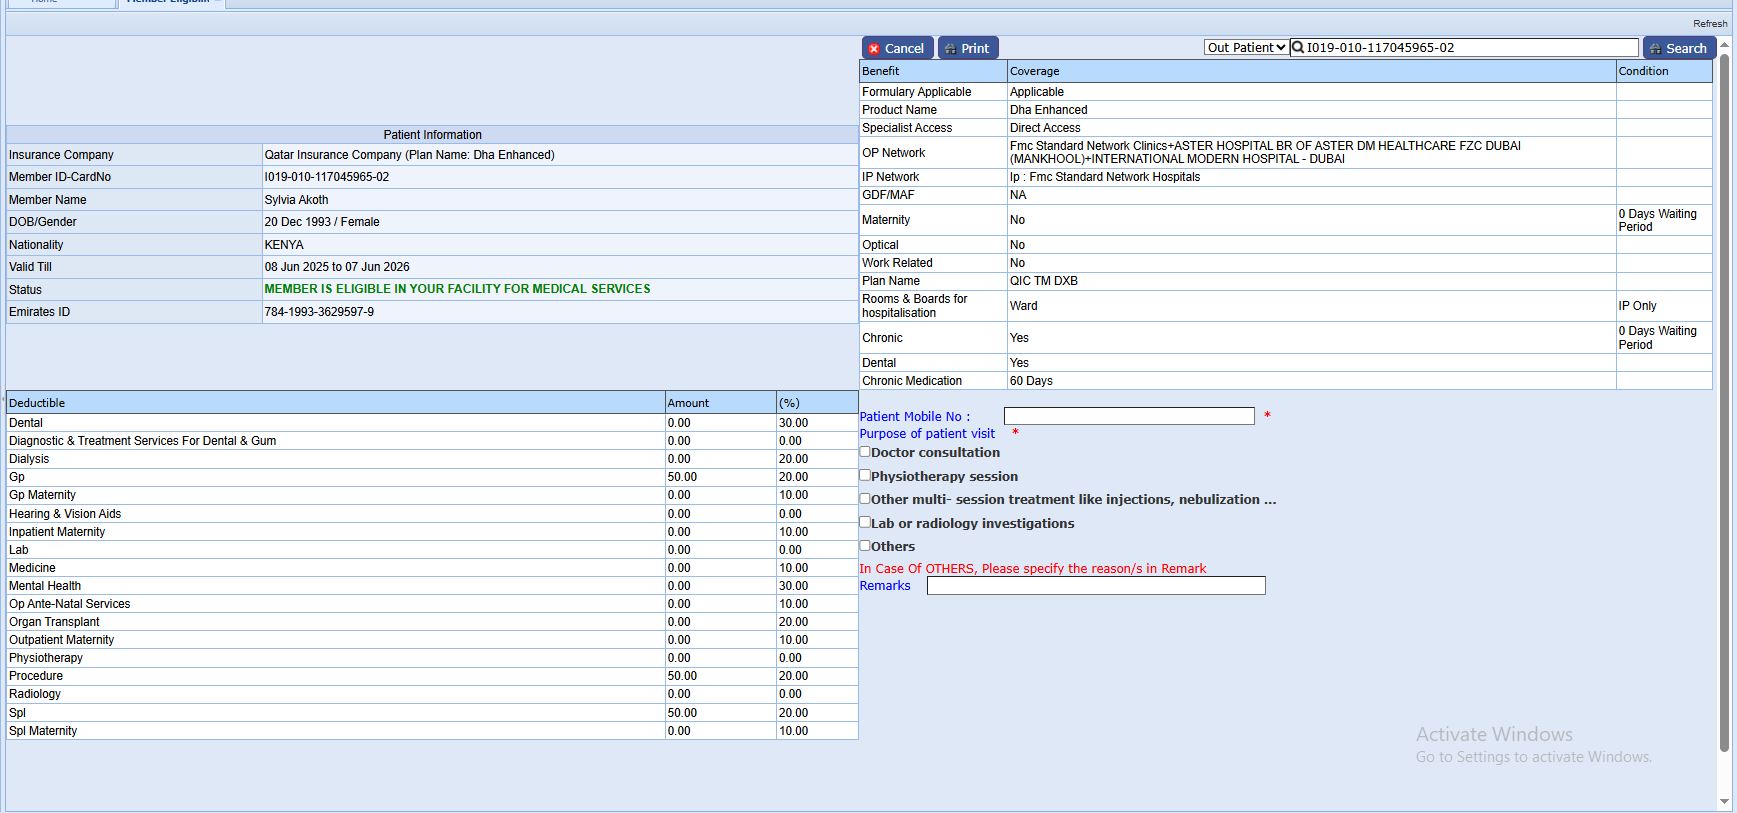The width and height of the screenshot is (1737, 813).
Task: Click the member ID search box
Action: click(1470, 47)
